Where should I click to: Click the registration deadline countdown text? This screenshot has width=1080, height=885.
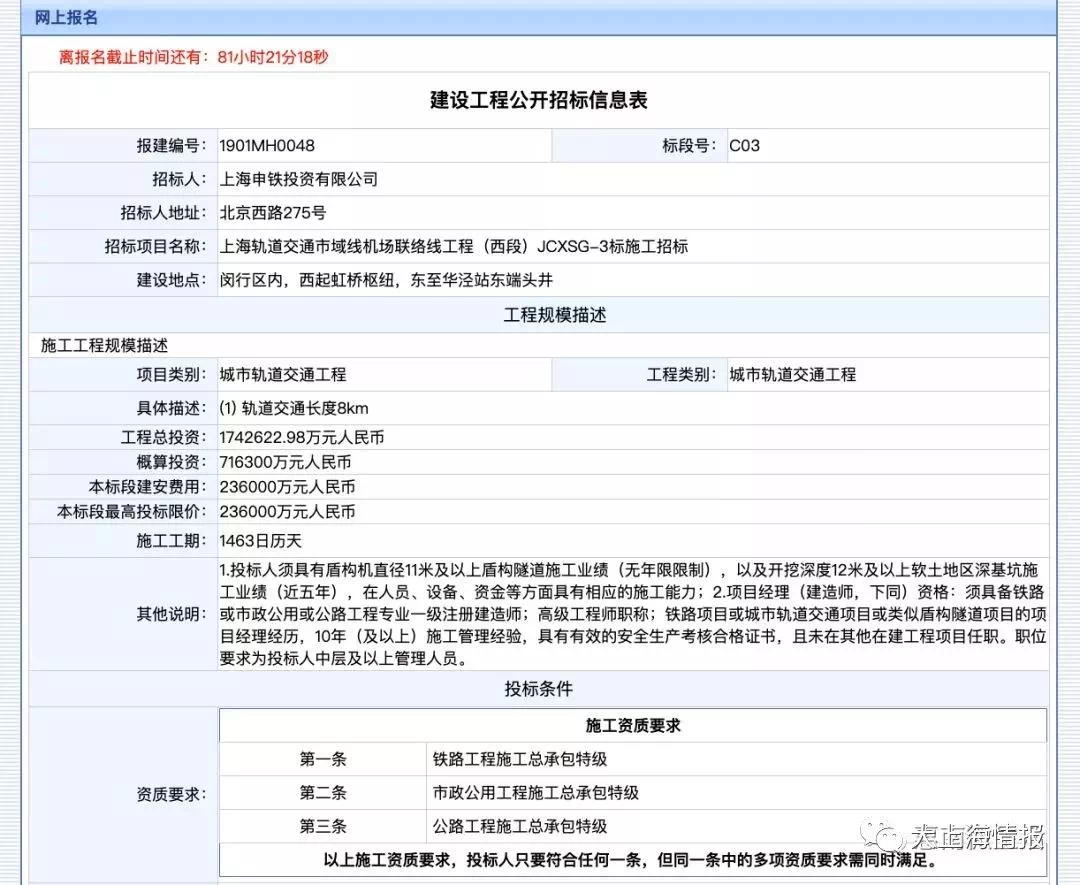pos(193,57)
